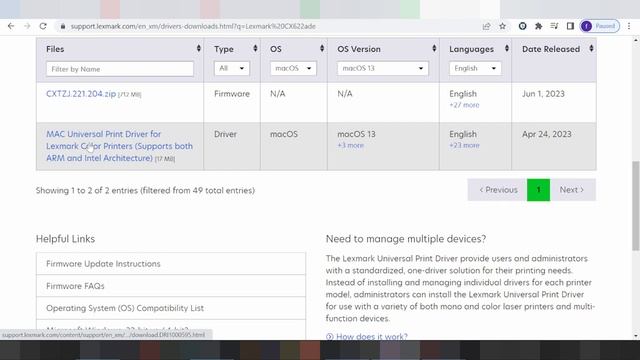Sort table by Type column arrows
The height and width of the screenshot is (360, 640).
(255, 49)
